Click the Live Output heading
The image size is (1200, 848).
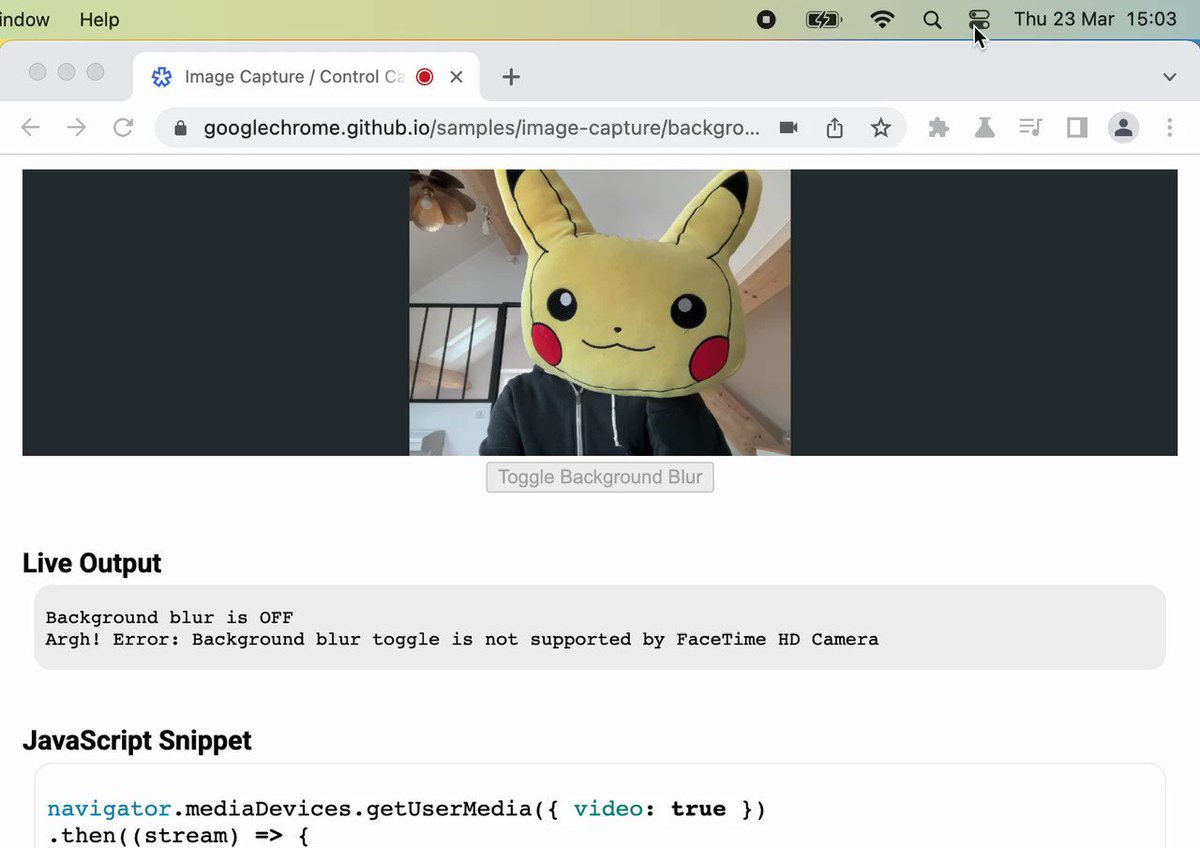[92, 563]
